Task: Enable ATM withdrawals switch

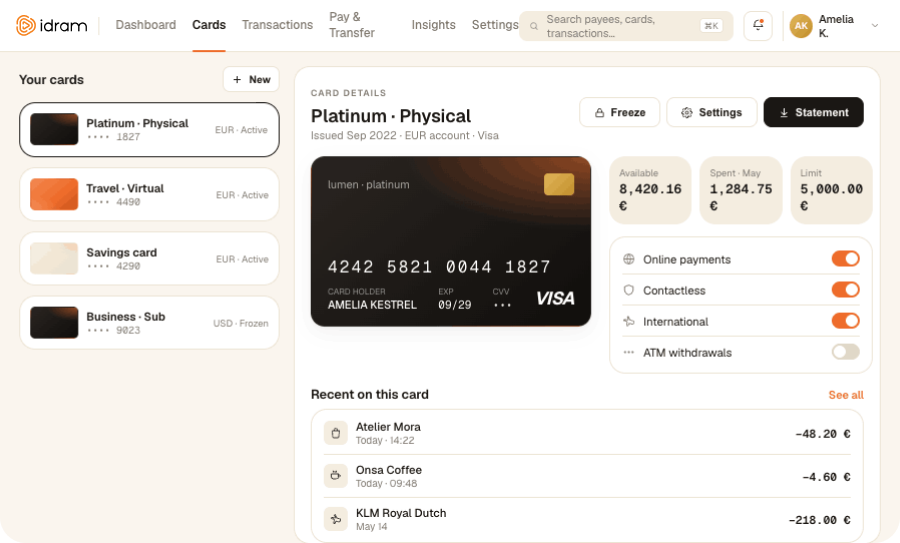Action: tap(845, 352)
